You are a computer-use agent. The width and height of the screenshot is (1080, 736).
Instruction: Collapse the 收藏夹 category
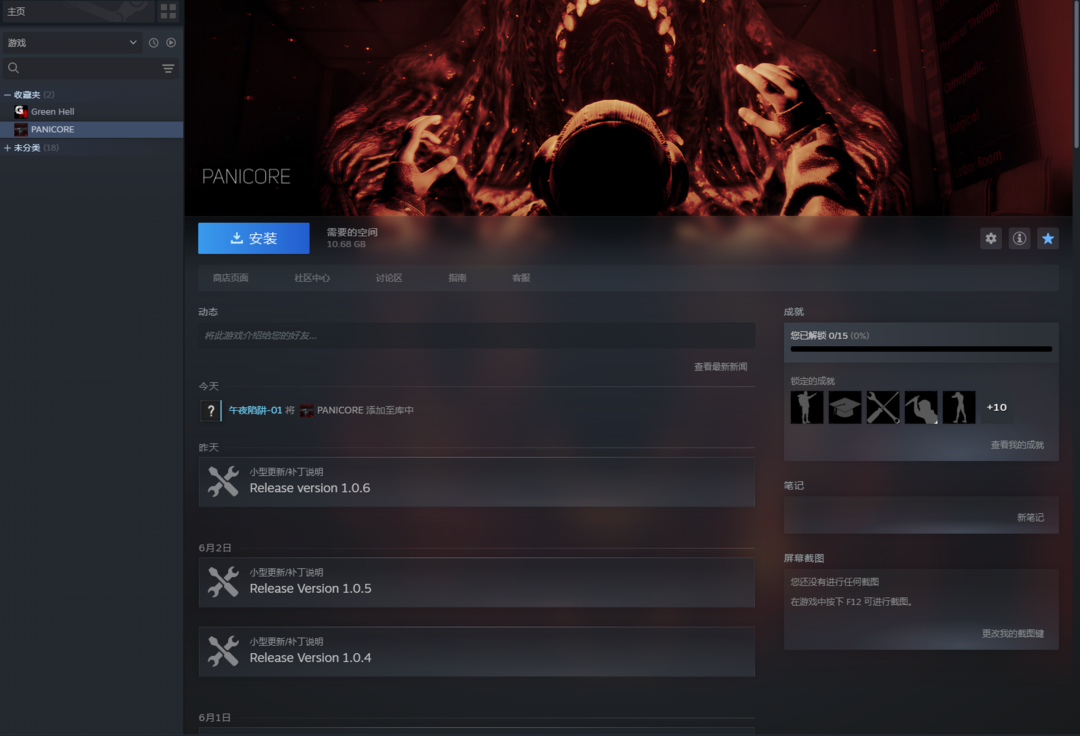tap(8, 95)
